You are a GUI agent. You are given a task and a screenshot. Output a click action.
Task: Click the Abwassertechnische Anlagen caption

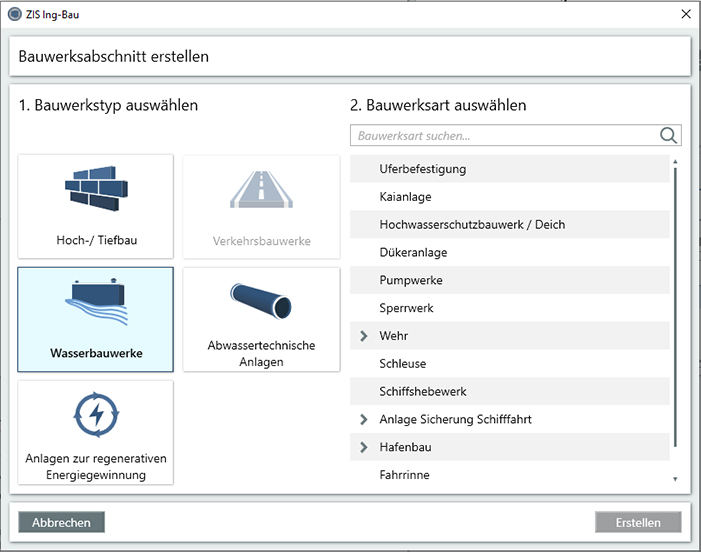(x=261, y=353)
